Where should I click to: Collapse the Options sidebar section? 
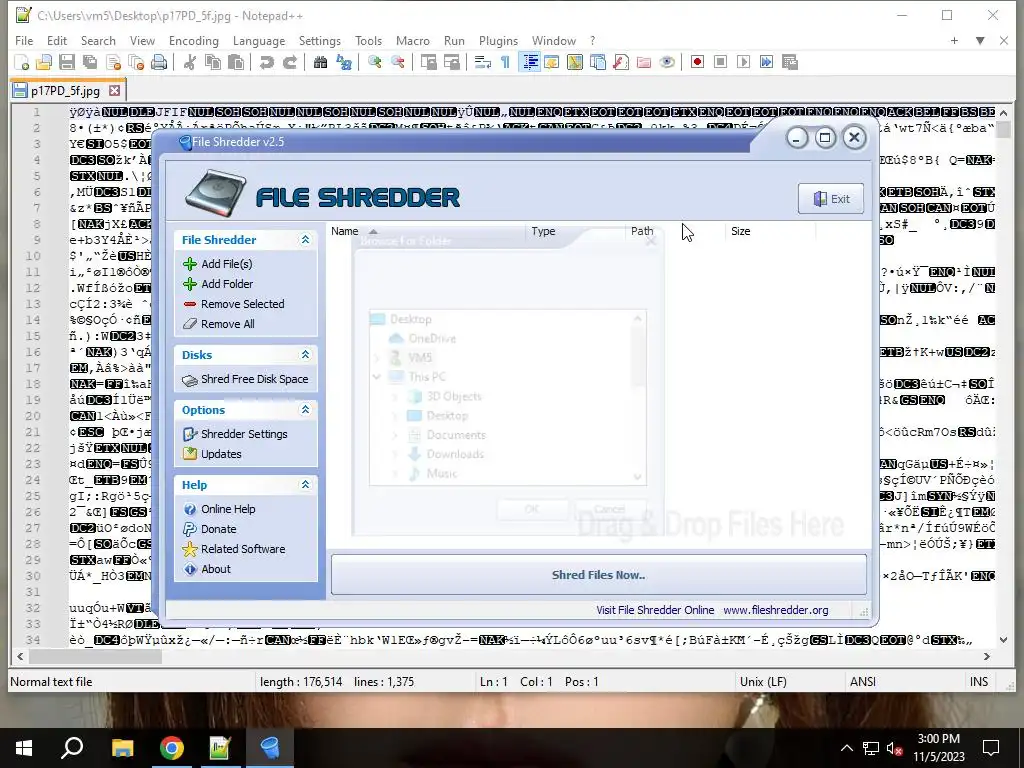point(305,409)
